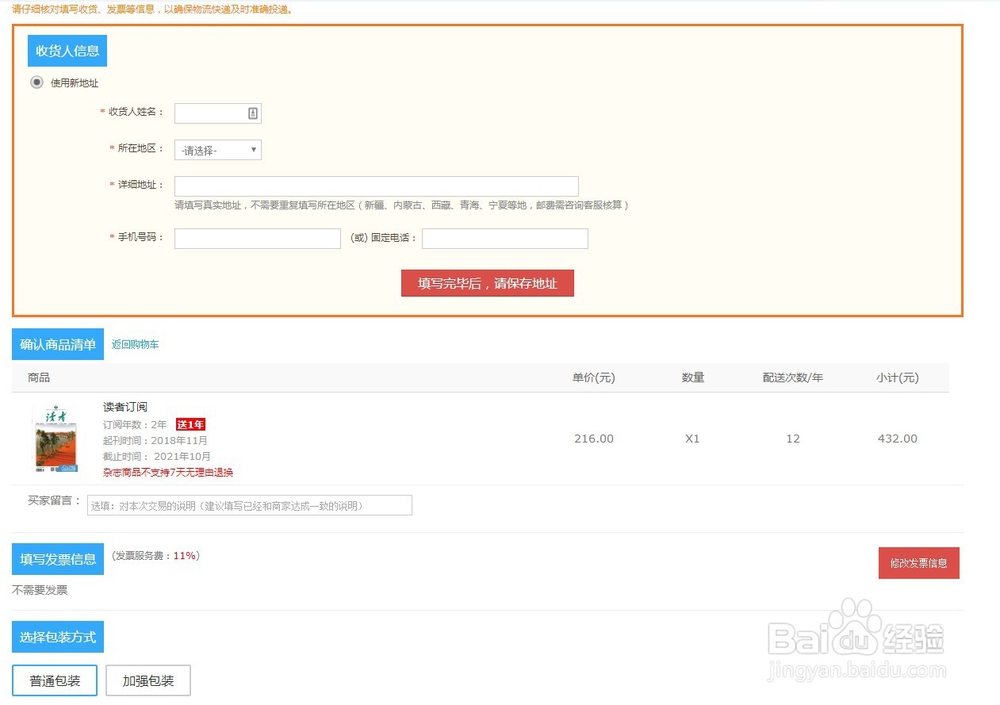Click the 确认商品清单 order list header tab
Viewport: 1000px width, 705px height.
[x=57, y=343]
